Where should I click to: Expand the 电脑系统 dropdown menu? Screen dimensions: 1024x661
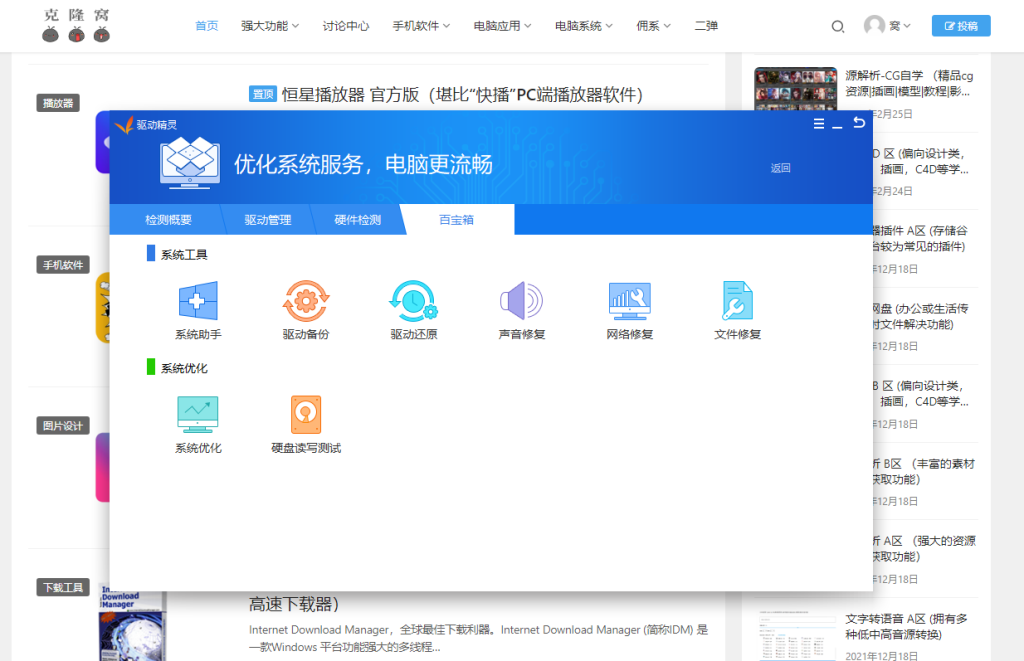coord(584,25)
